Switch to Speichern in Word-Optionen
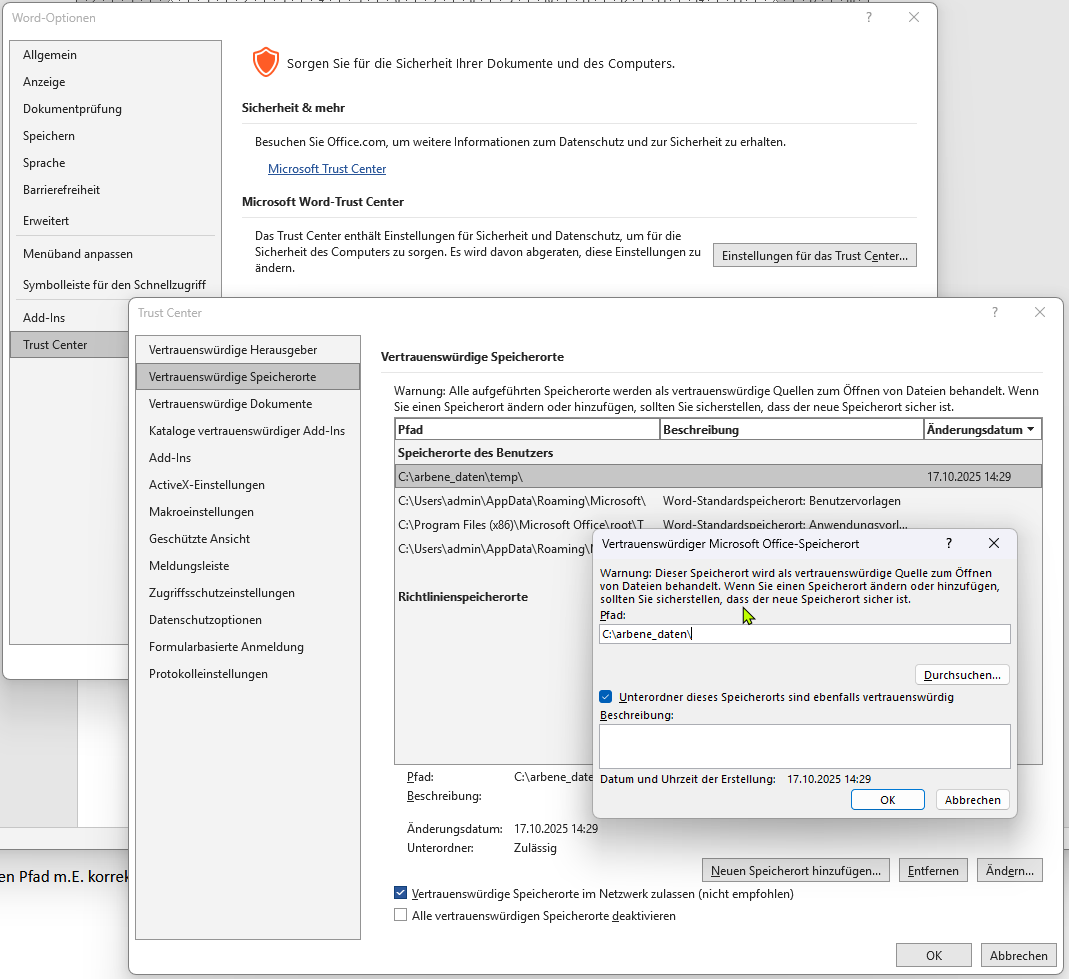Viewport: 1069px width, 979px height. tap(50, 135)
